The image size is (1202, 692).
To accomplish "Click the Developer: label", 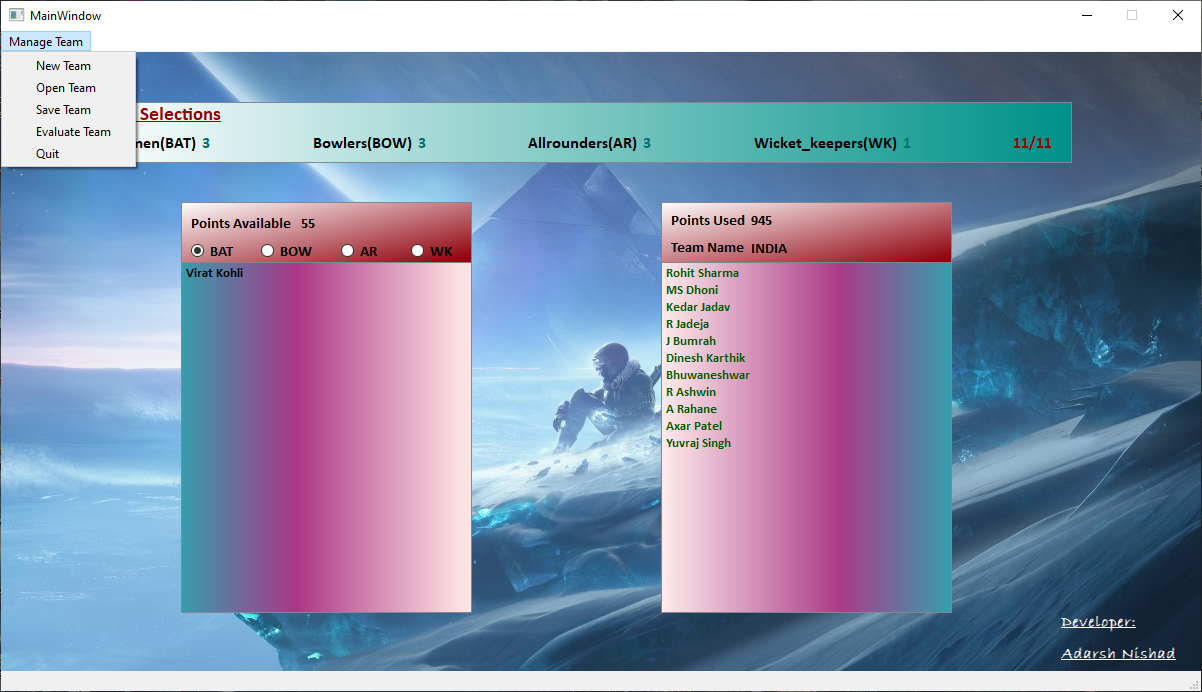I will (x=1098, y=623).
